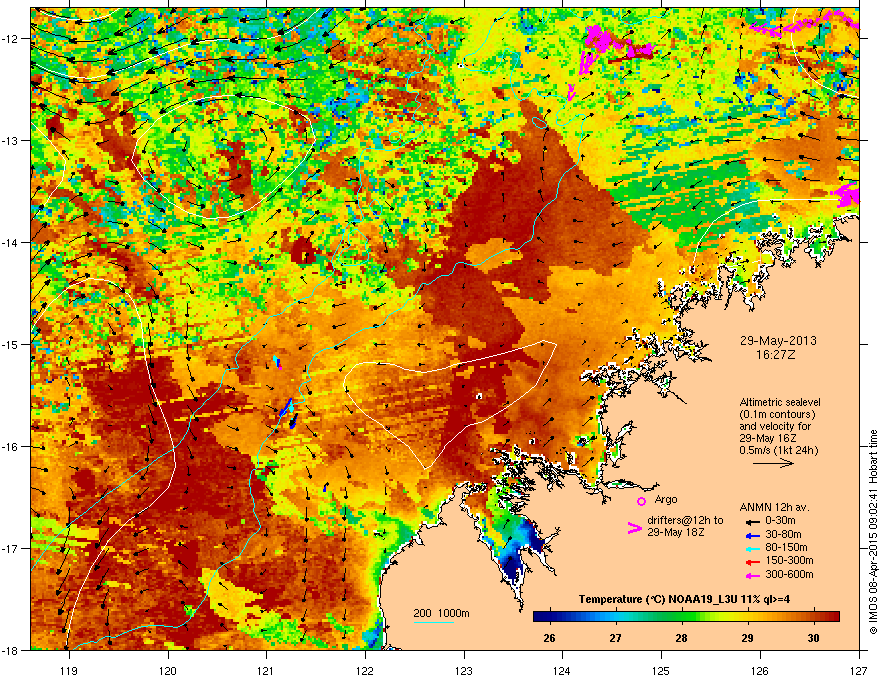Click the "300-600m" depth label

pyautogui.click(x=789, y=574)
